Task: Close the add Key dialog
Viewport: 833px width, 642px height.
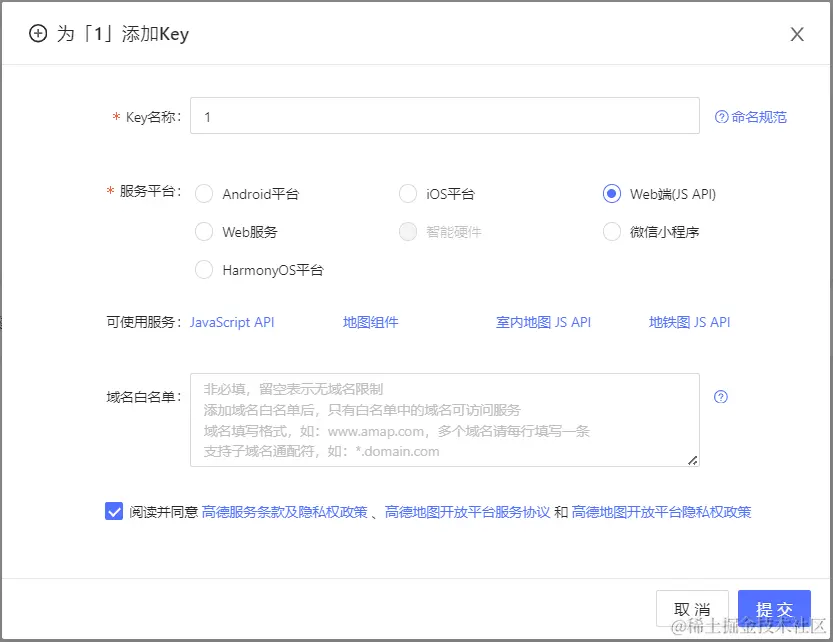Action: tap(797, 35)
